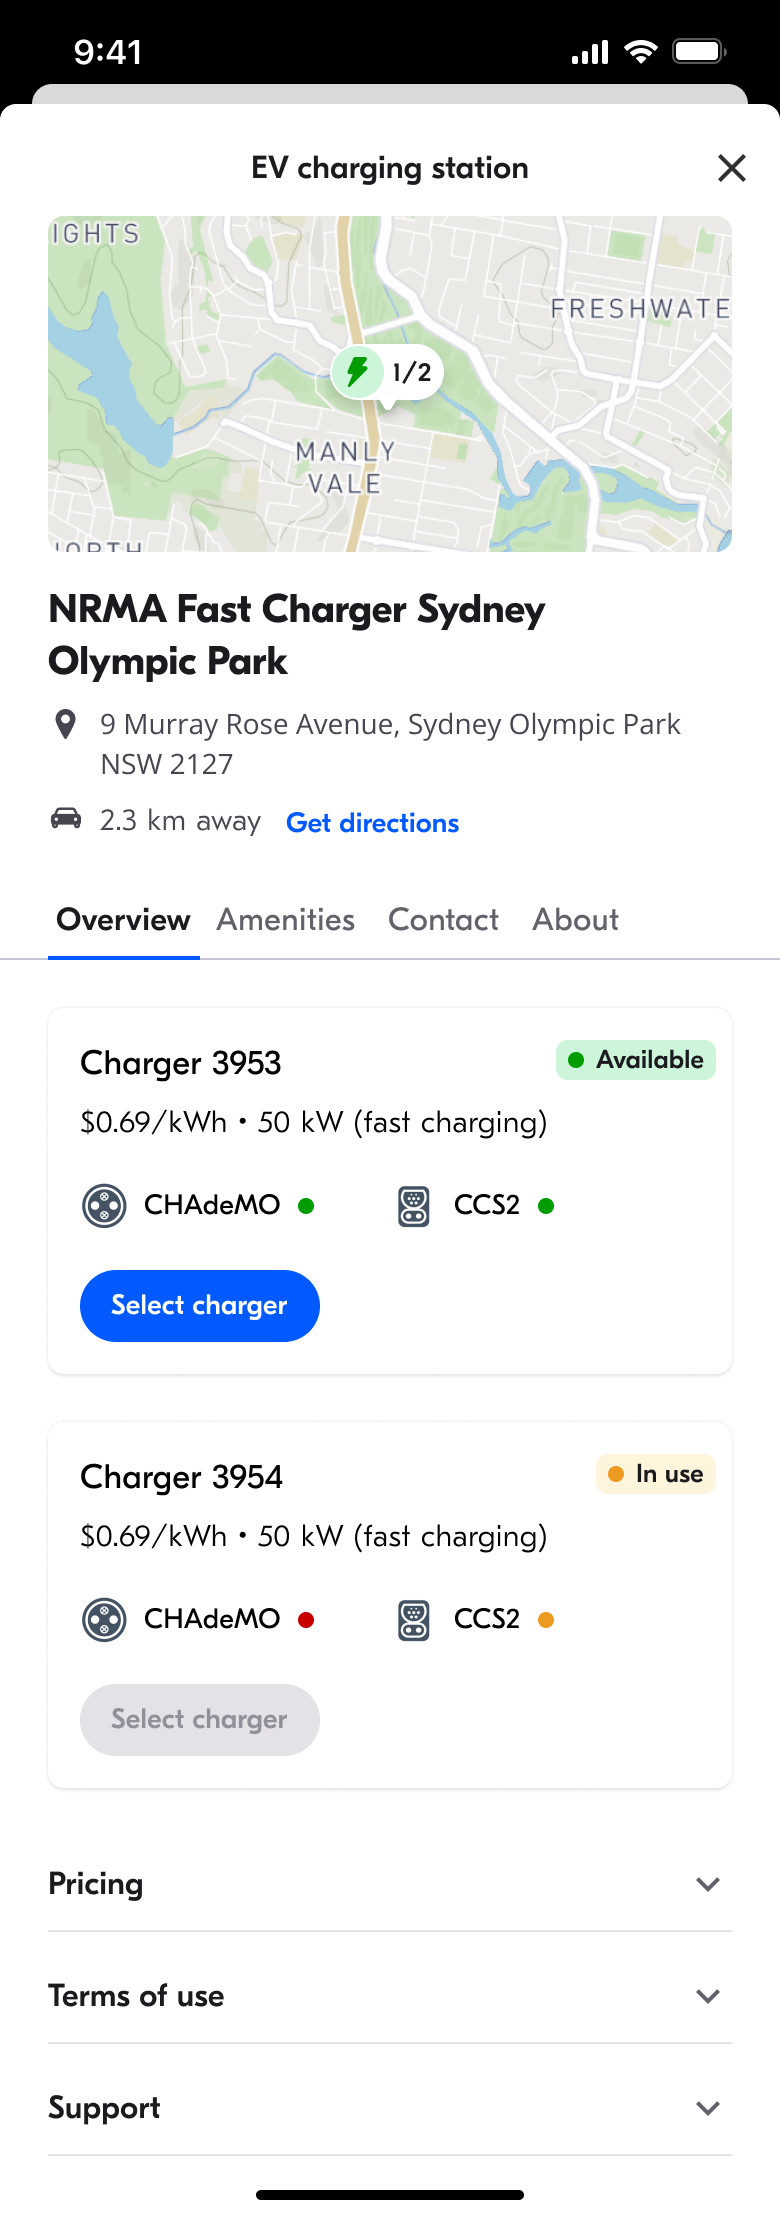The height and width of the screenshot is (2216, 780).
Task: Tap the car distance icon
Action: click(66, 819)
